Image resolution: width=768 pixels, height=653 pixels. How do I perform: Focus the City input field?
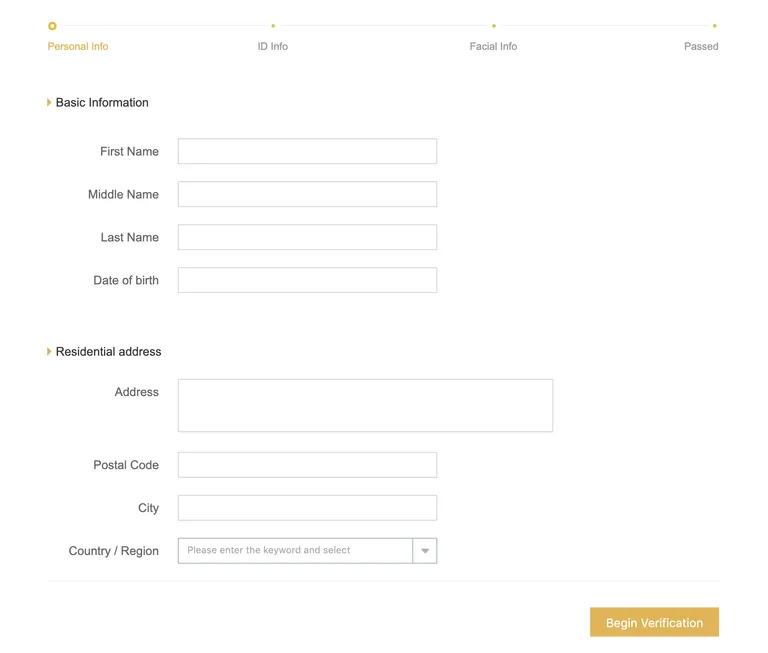pyautogui.click(x=308, y=508)
